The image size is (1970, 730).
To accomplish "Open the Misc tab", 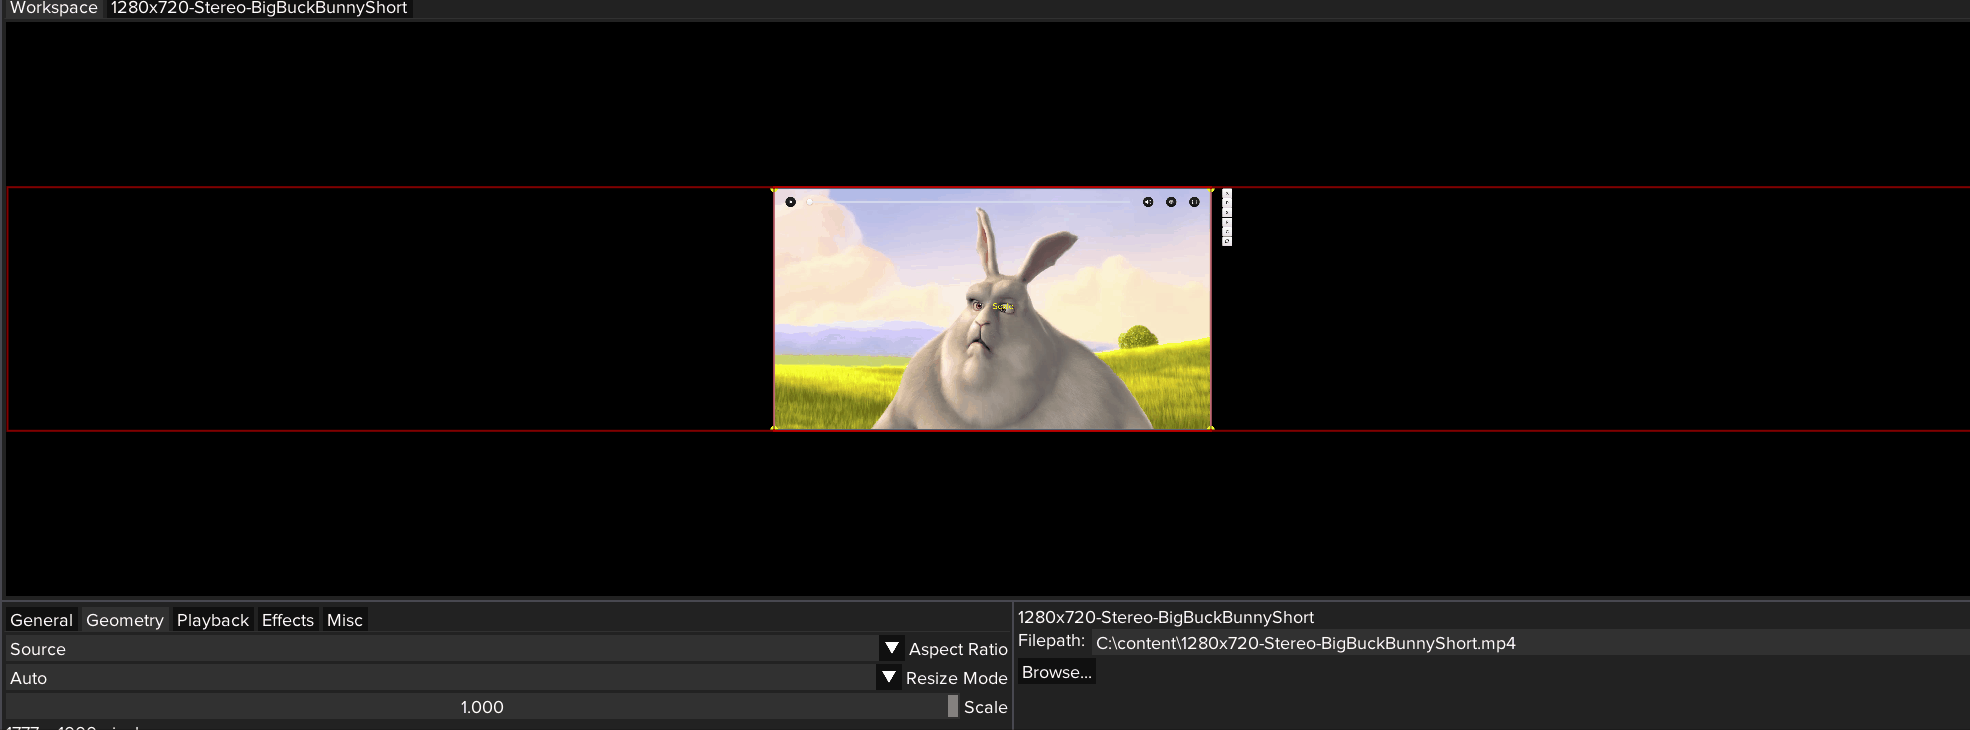I will click(344, 620).
